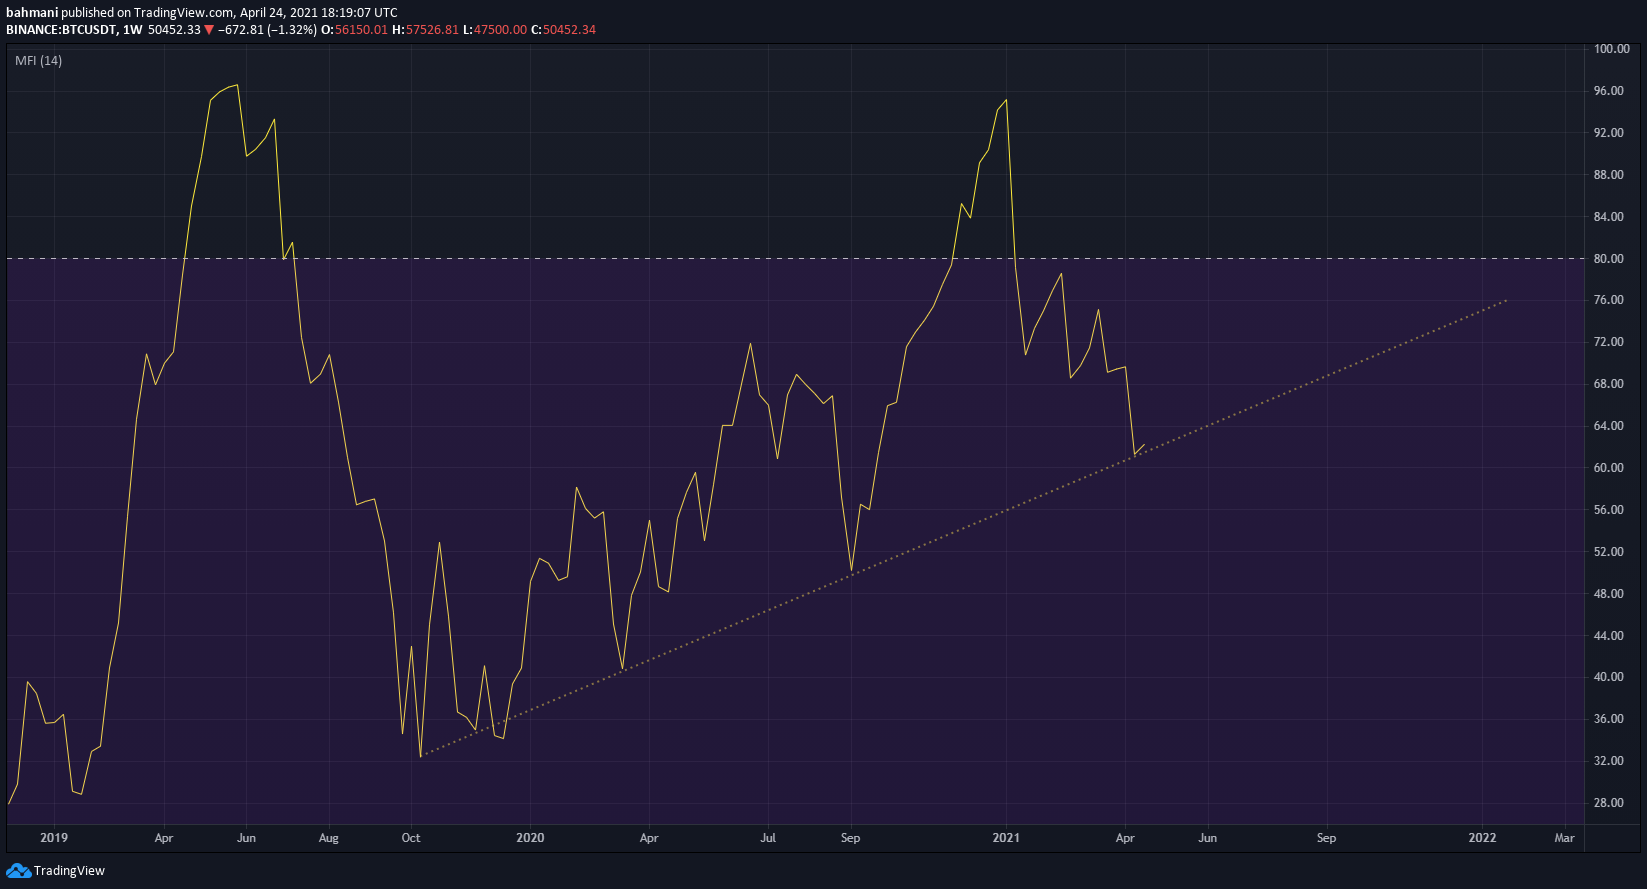Click the MFI peak near 96 in mid-2019

[236, 86]
